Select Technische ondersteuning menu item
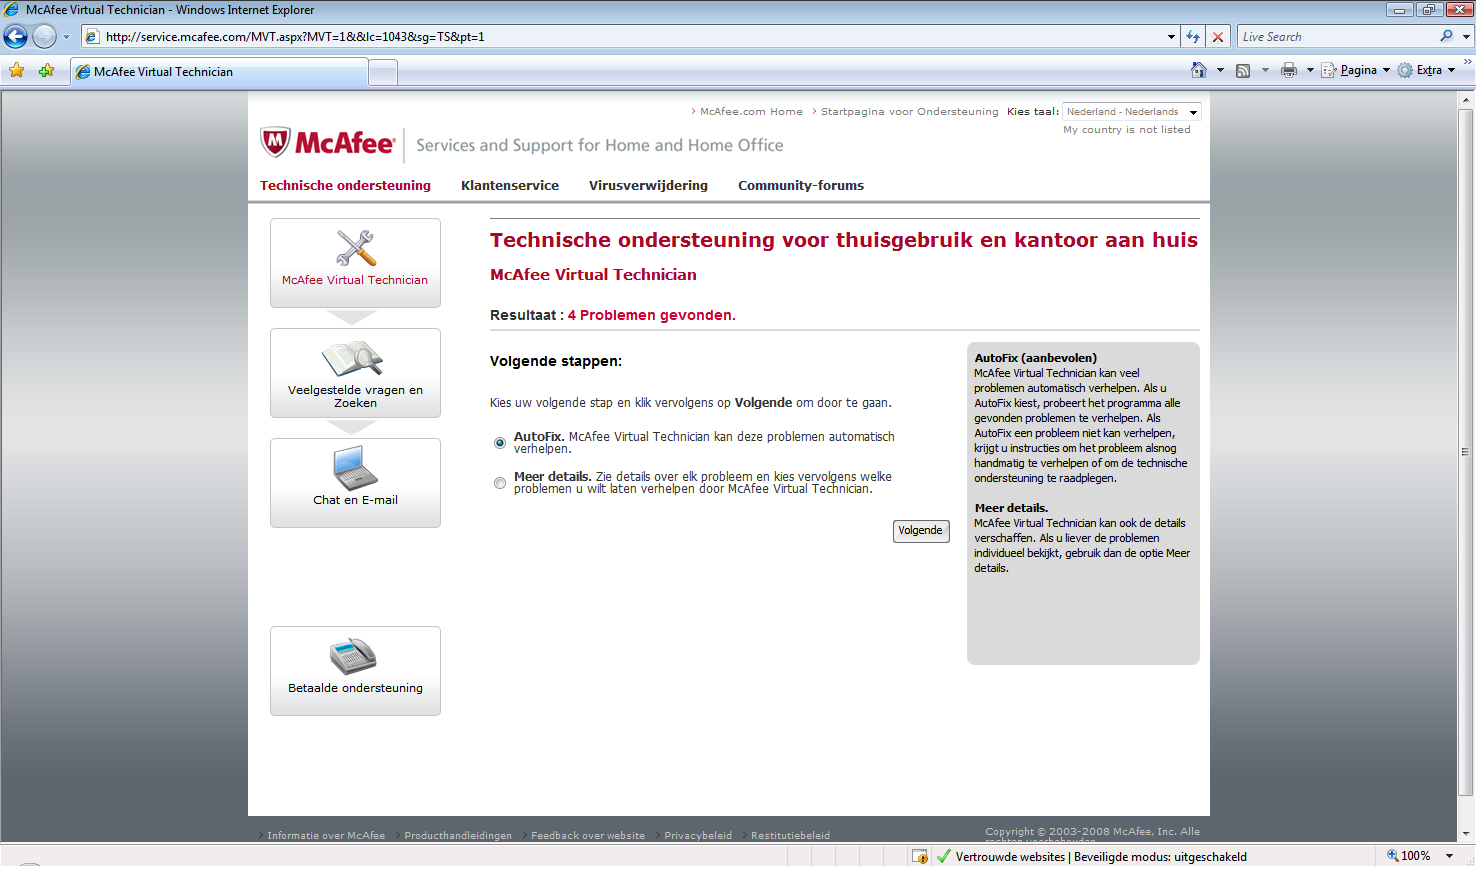 click(345, 186)
